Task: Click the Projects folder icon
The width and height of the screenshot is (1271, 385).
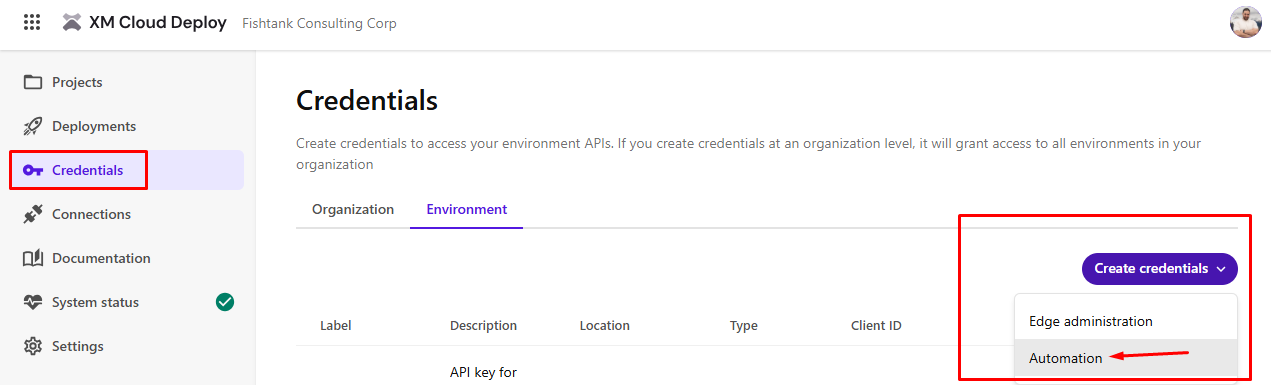Action: coord(33,82)
